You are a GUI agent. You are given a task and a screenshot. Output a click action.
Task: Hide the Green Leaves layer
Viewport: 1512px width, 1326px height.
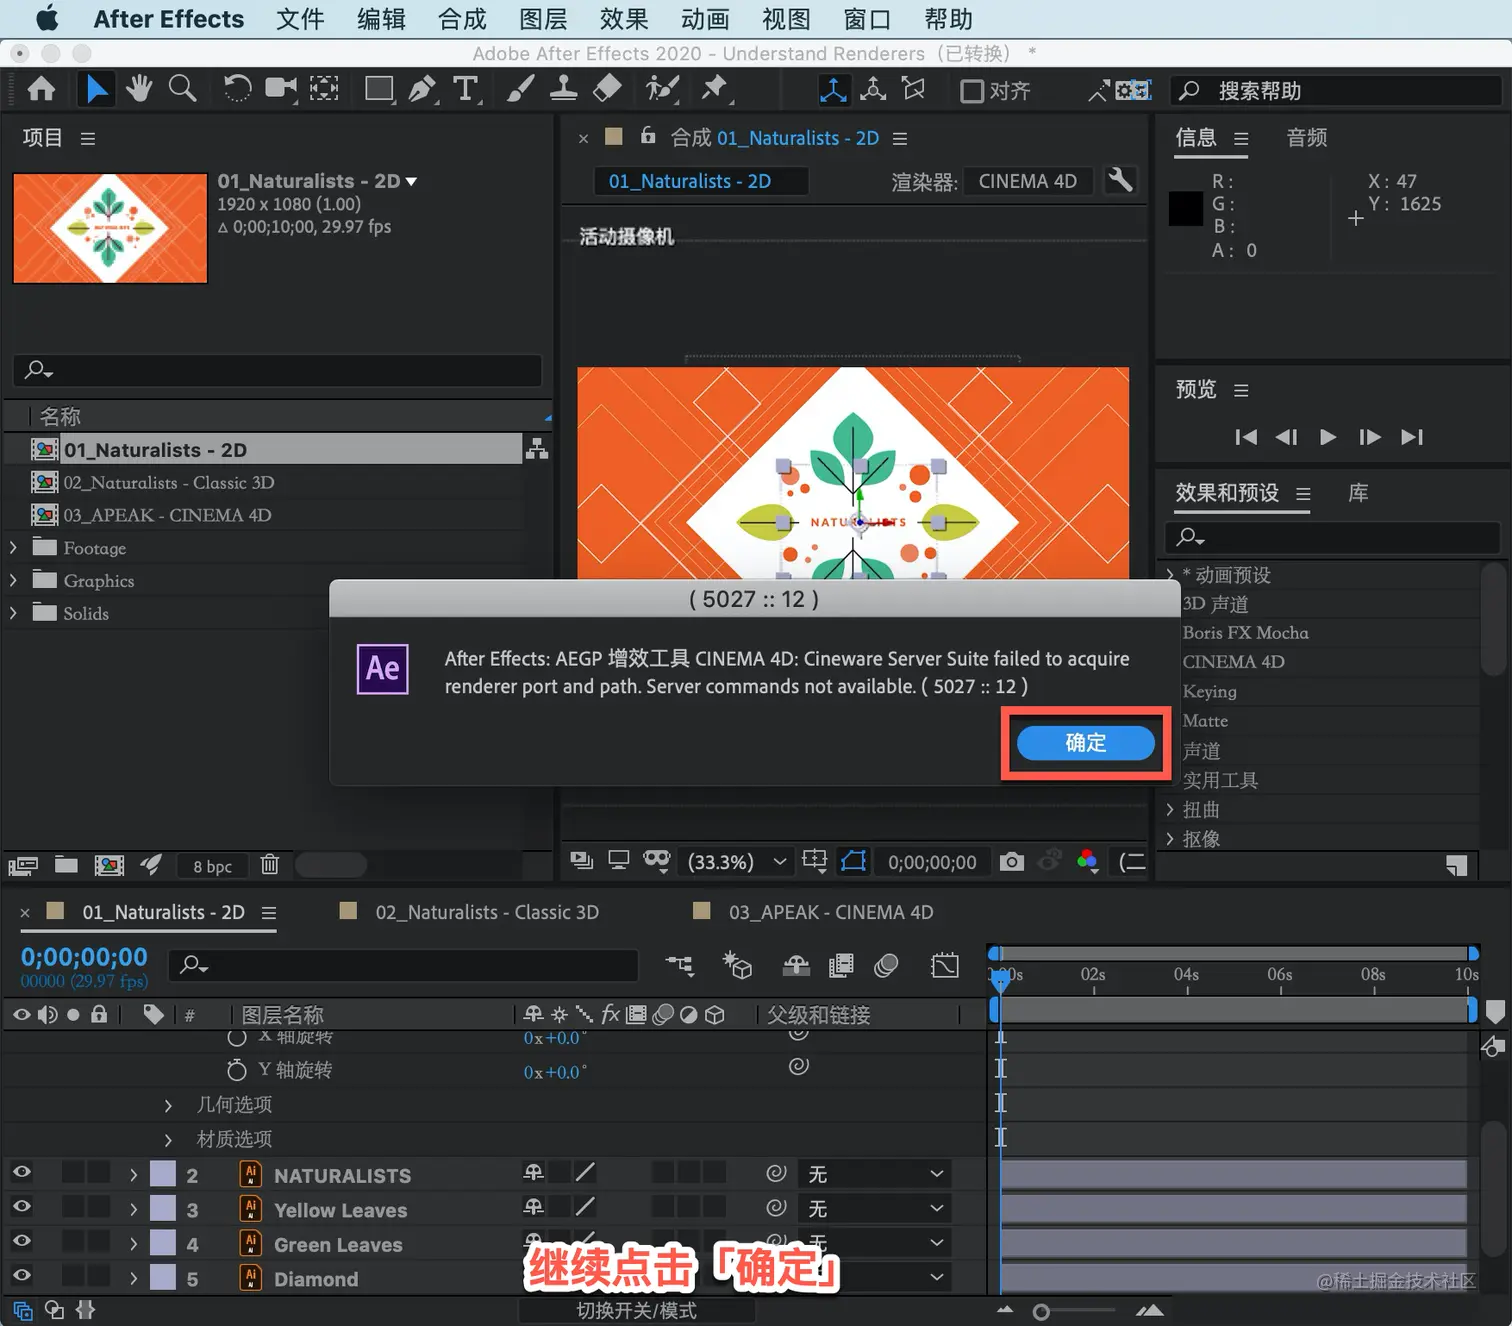click(21, 1241)
